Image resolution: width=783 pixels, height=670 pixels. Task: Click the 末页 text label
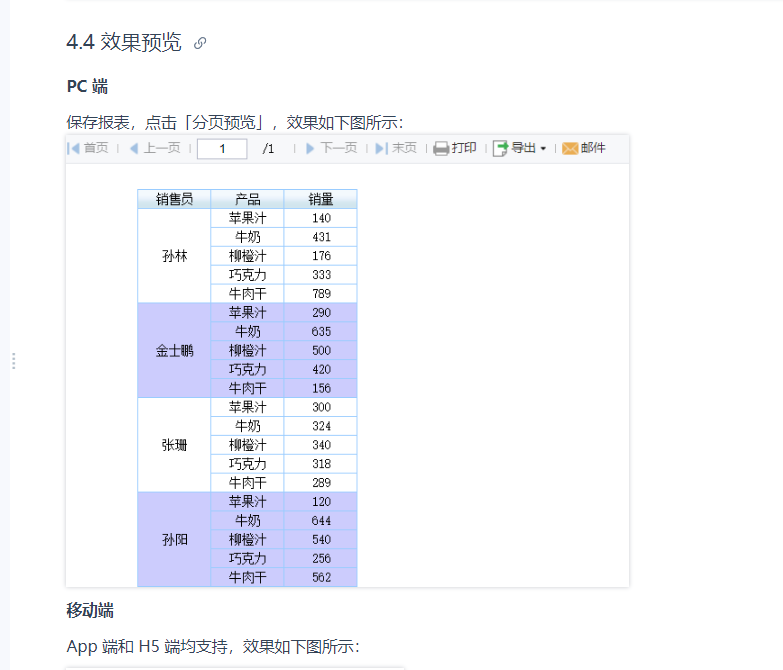coord(404,148)
